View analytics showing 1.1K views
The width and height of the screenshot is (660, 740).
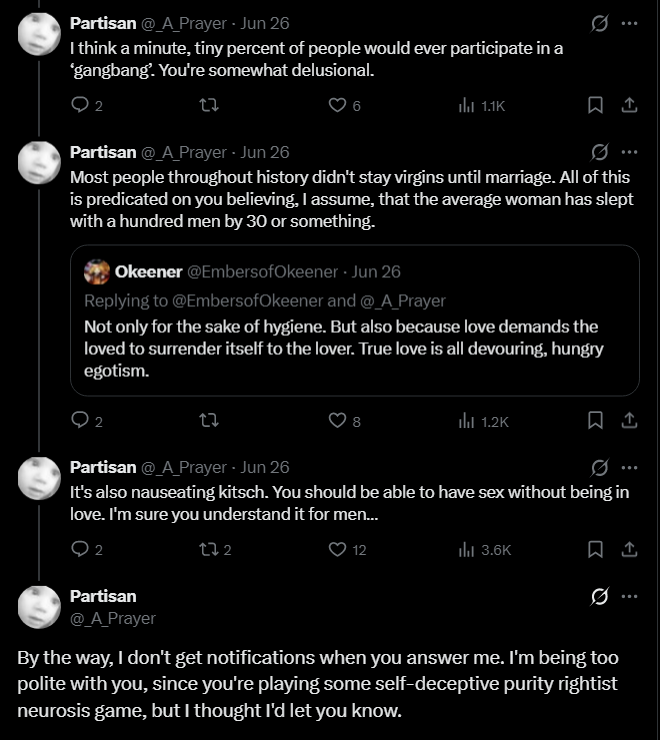[482, 105]
